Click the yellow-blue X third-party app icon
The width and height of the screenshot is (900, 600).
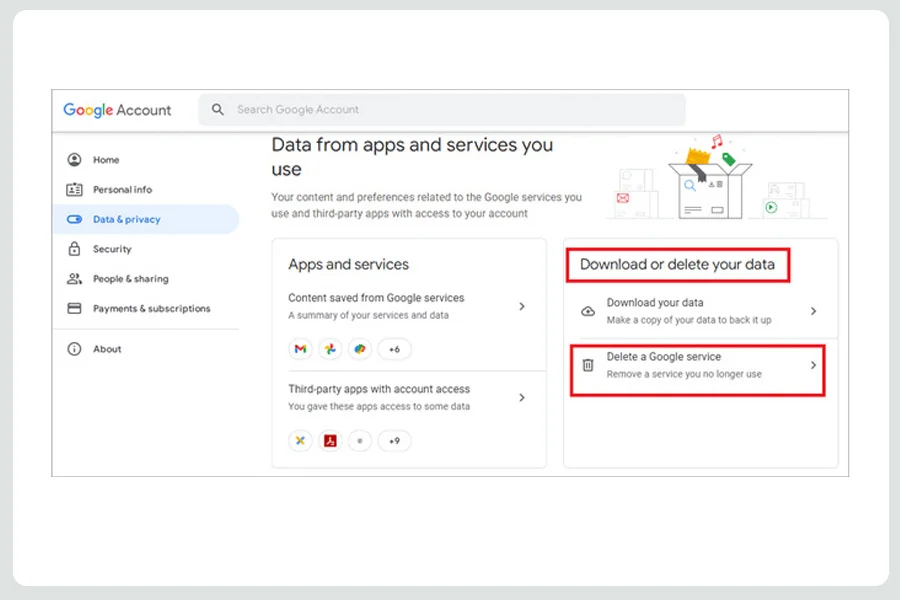[300, 441]
